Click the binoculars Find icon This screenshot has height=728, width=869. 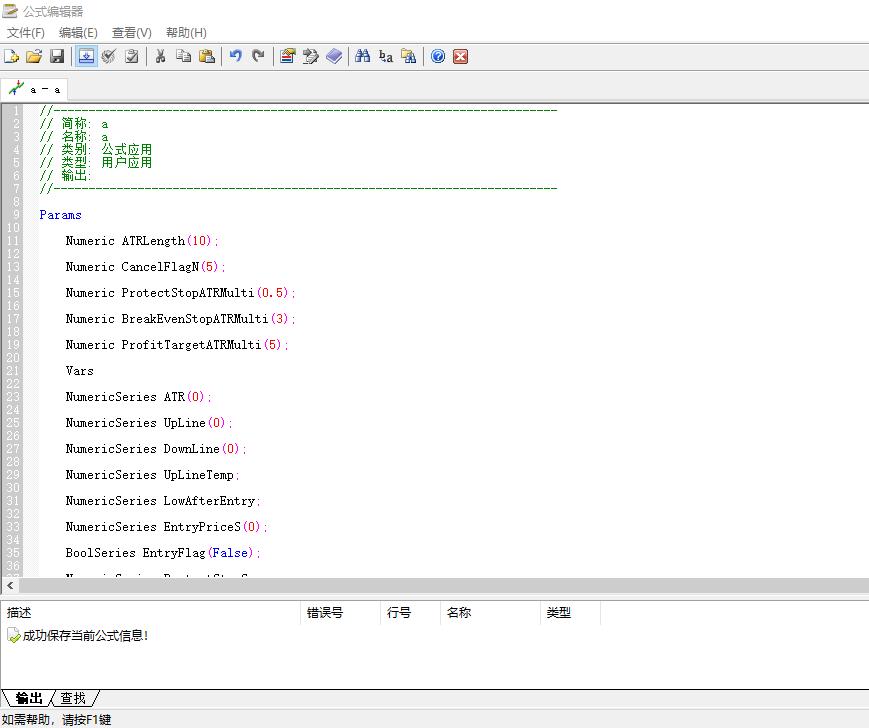[363, 57]
